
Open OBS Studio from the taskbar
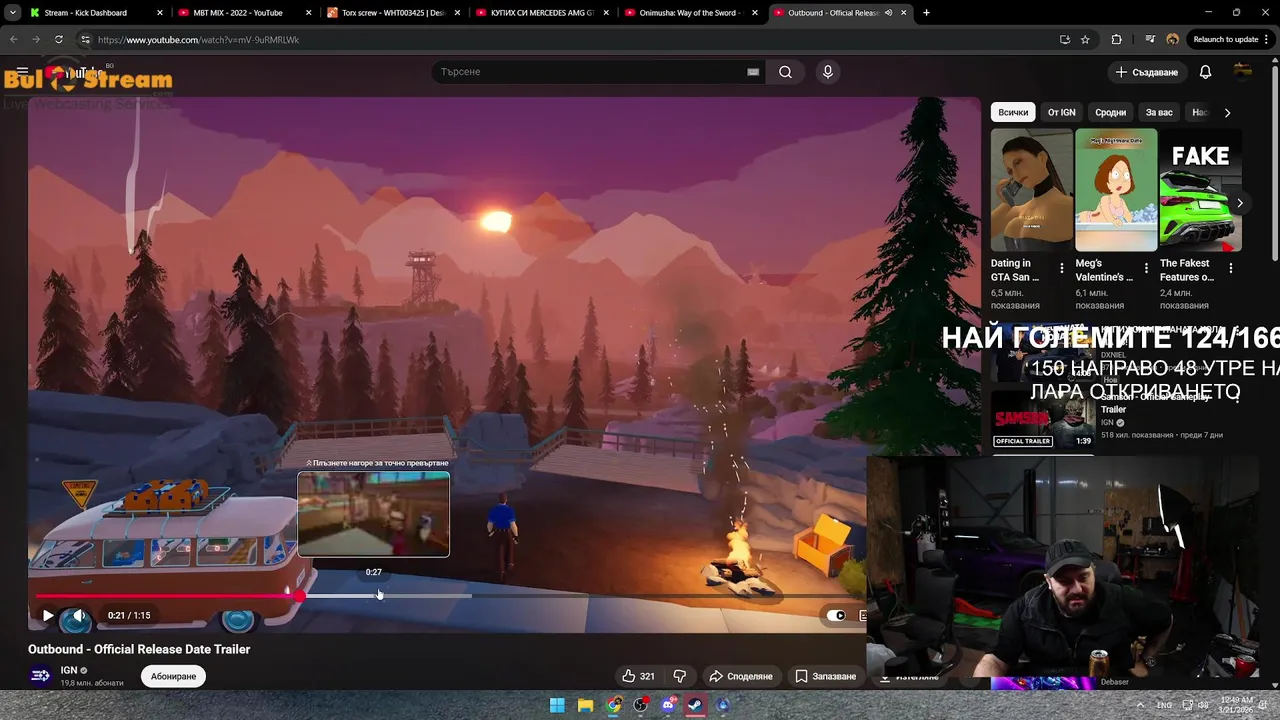(641, 705)
